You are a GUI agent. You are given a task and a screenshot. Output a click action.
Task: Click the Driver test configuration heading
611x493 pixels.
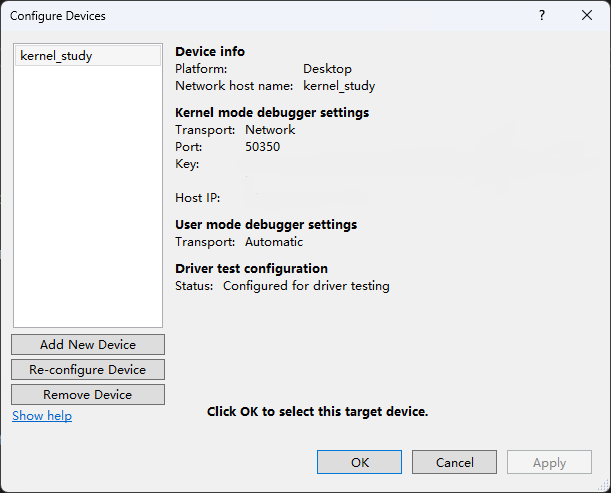coord(251,268)
